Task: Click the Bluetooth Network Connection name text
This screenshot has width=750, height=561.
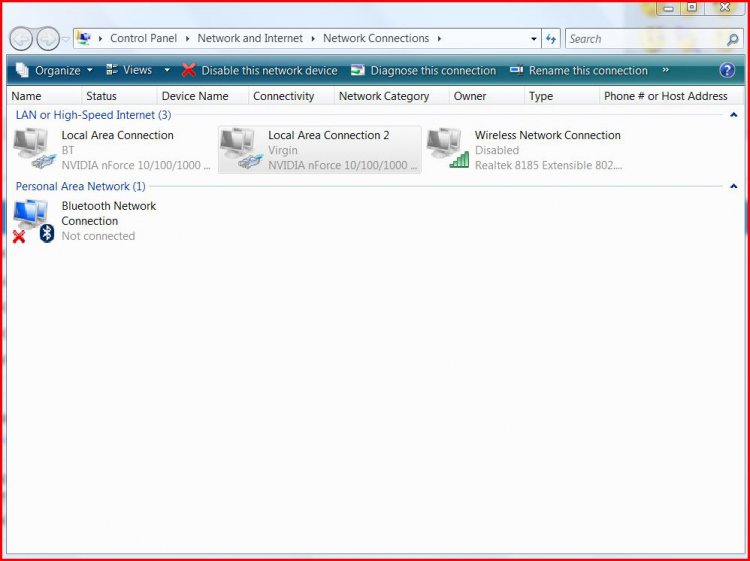Action: [x=109, y=213]
